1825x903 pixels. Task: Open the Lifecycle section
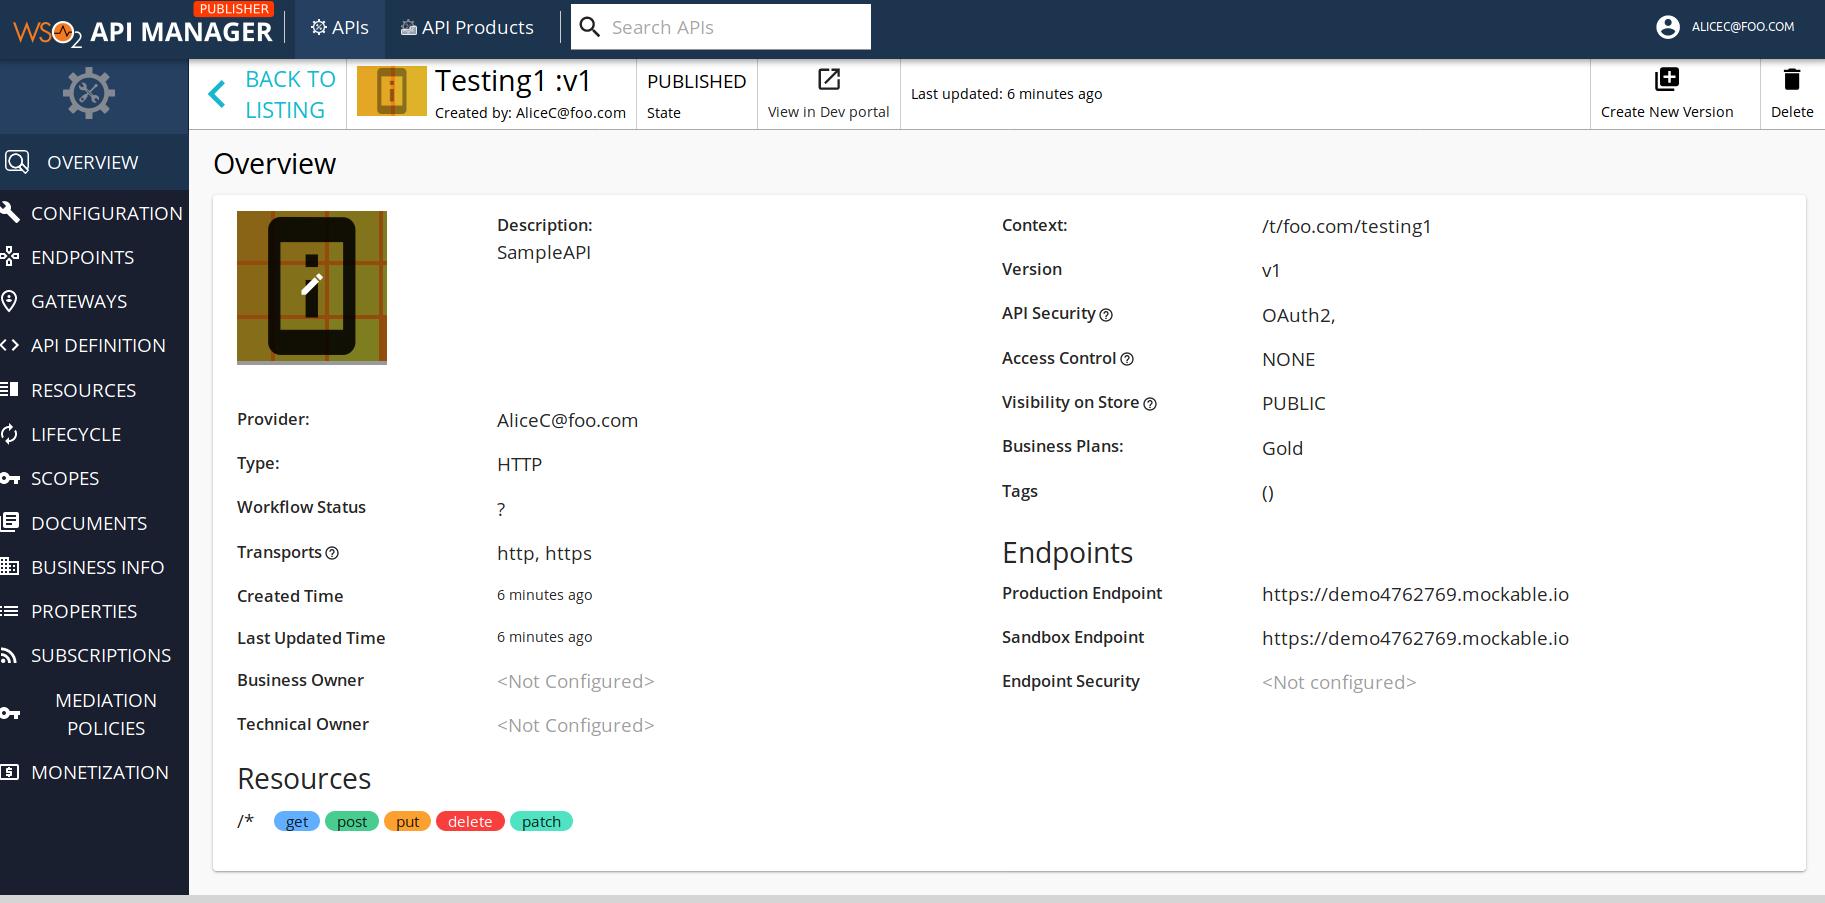76,434
